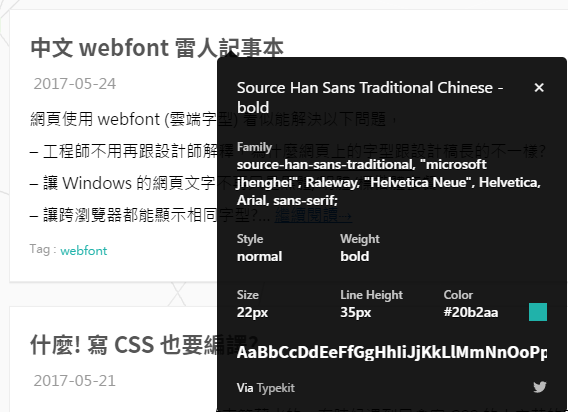
Task: Click the Family label in popup
Action: click(x=254, y=147)
